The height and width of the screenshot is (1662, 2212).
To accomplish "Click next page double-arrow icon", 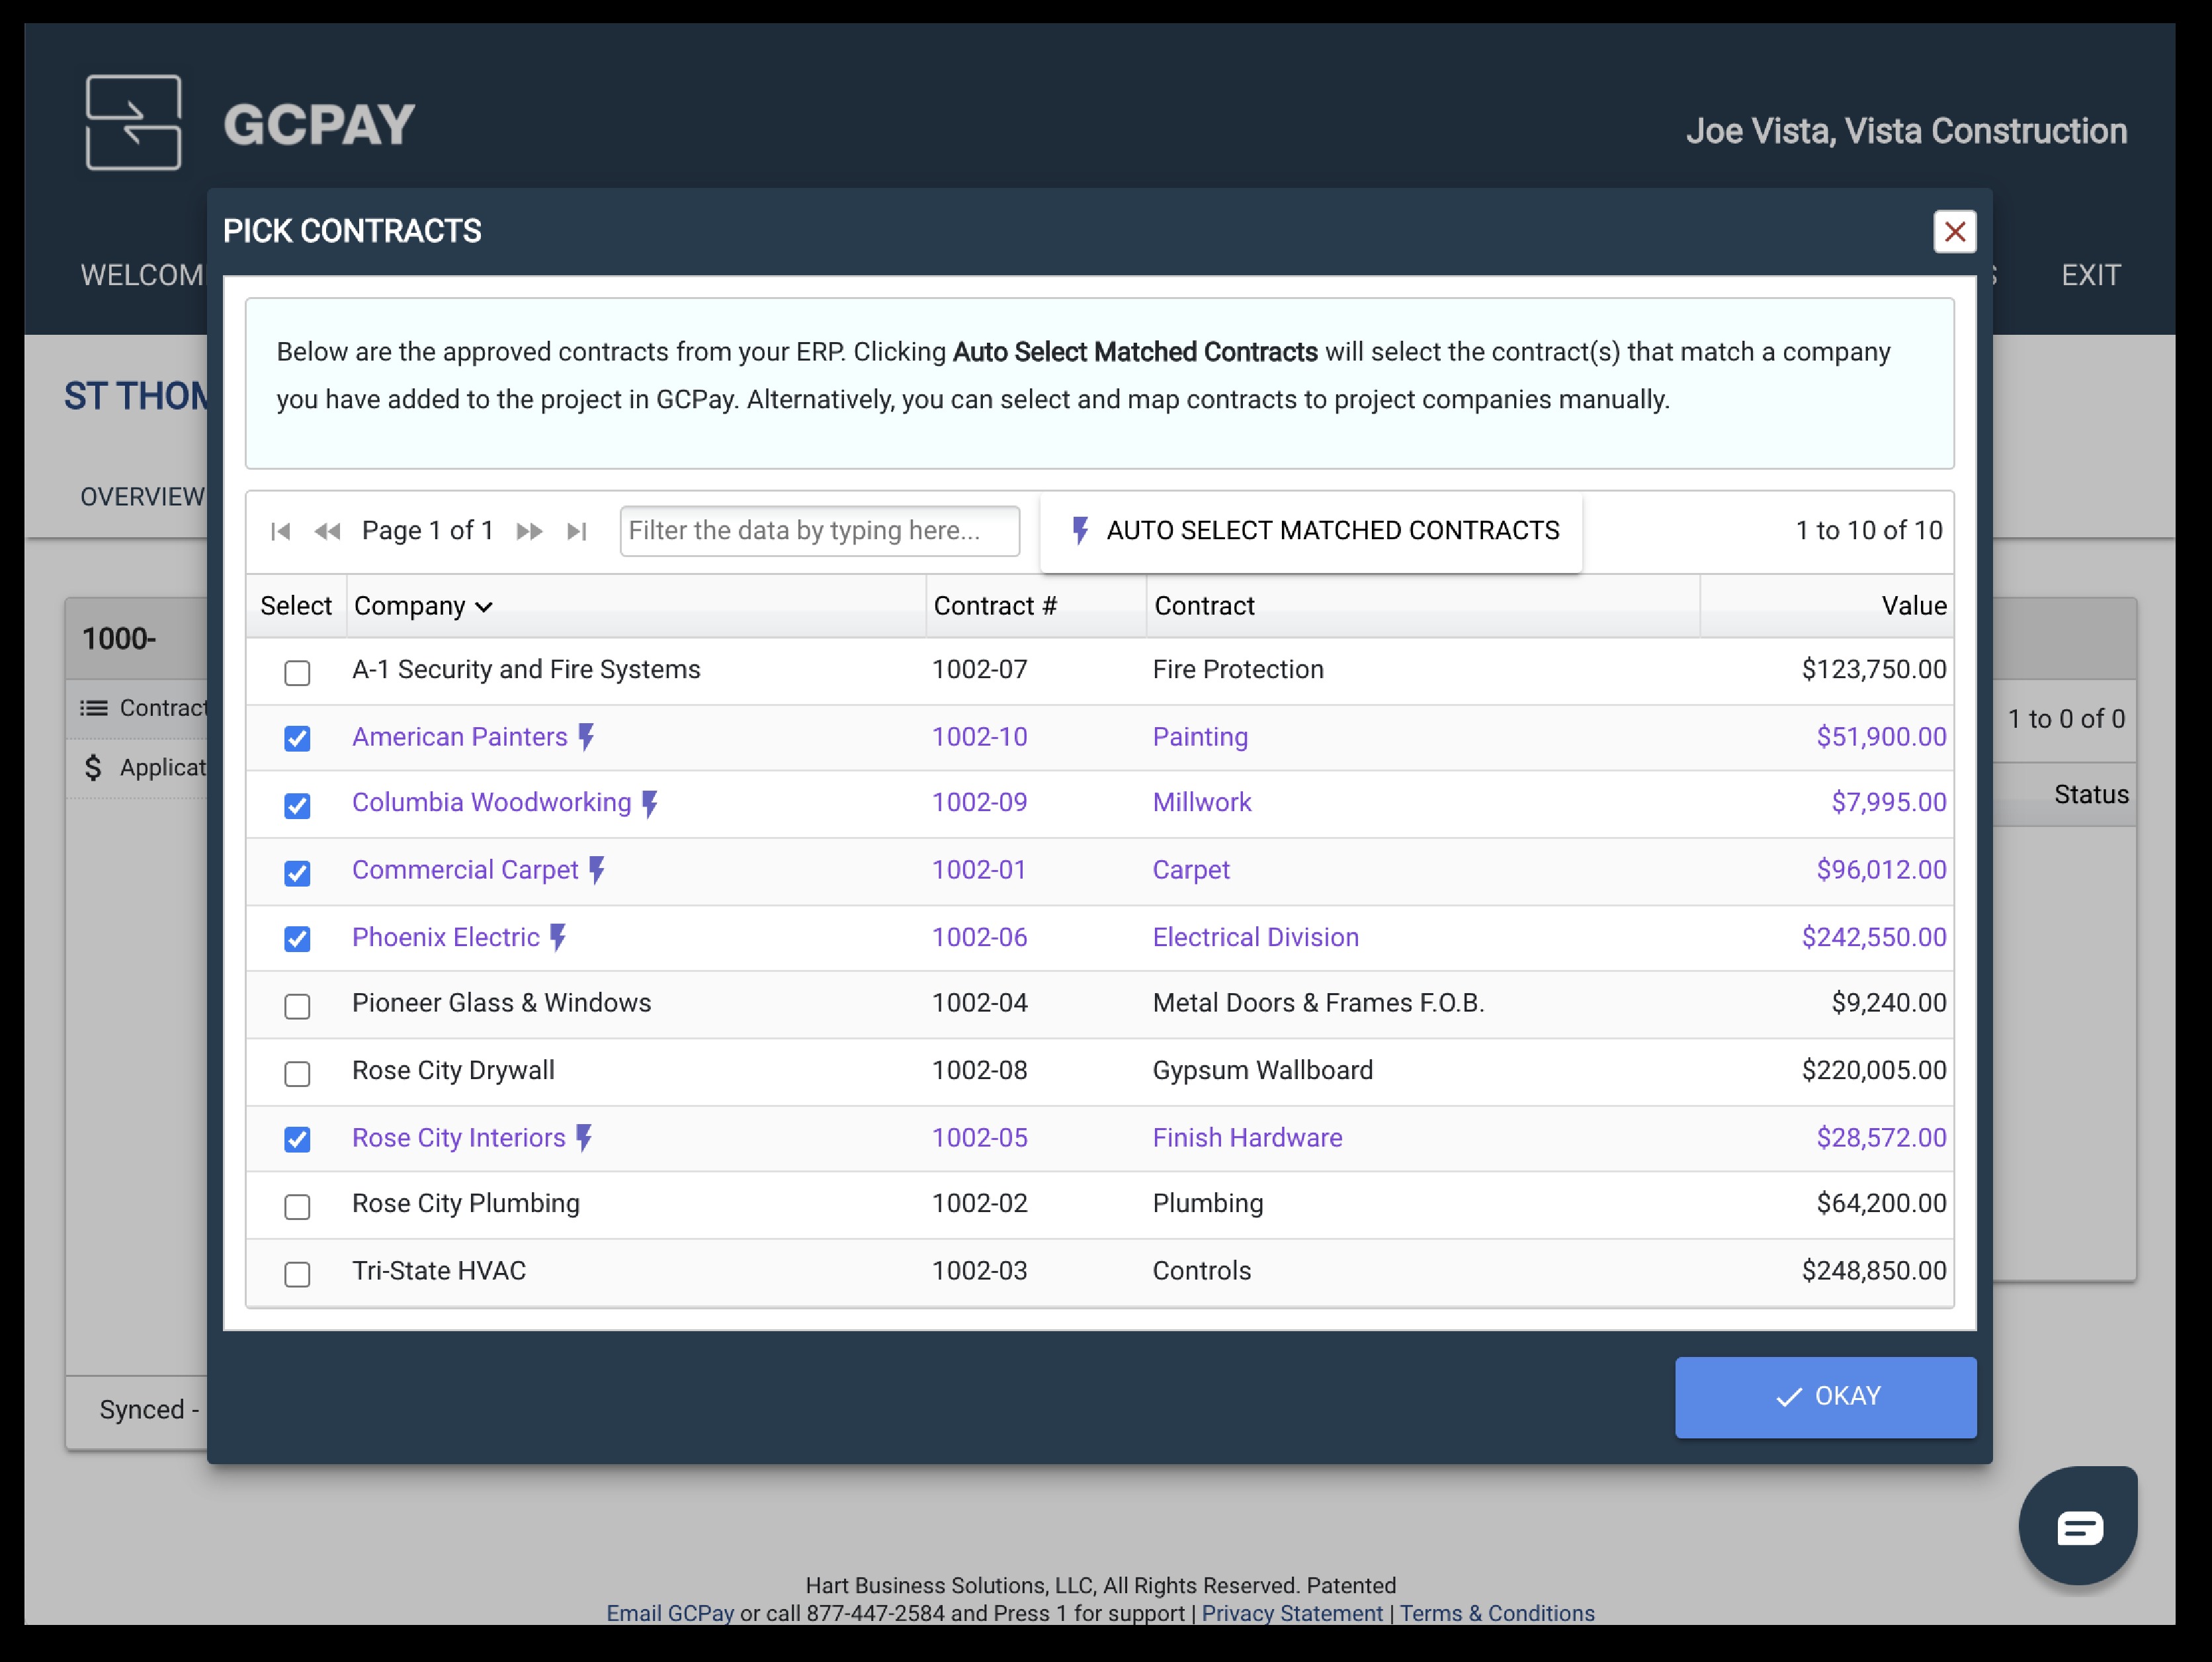I will (x=529, y=531).
